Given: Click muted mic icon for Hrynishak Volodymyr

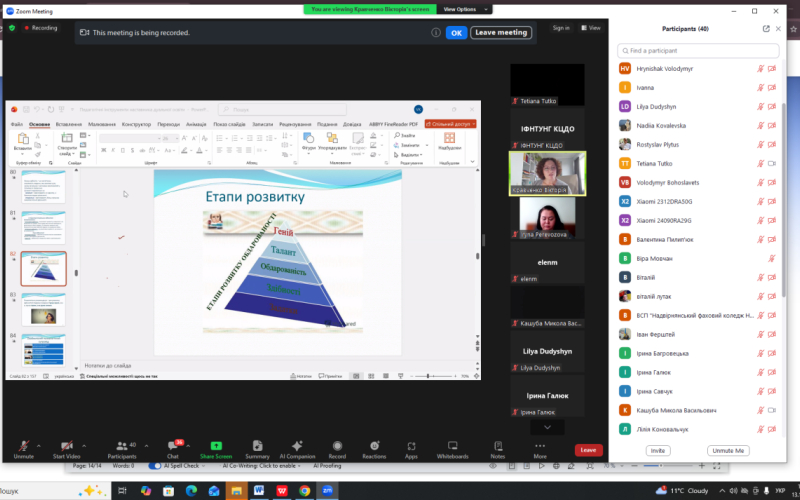Looking at the screenshot, I should (760, 69).
